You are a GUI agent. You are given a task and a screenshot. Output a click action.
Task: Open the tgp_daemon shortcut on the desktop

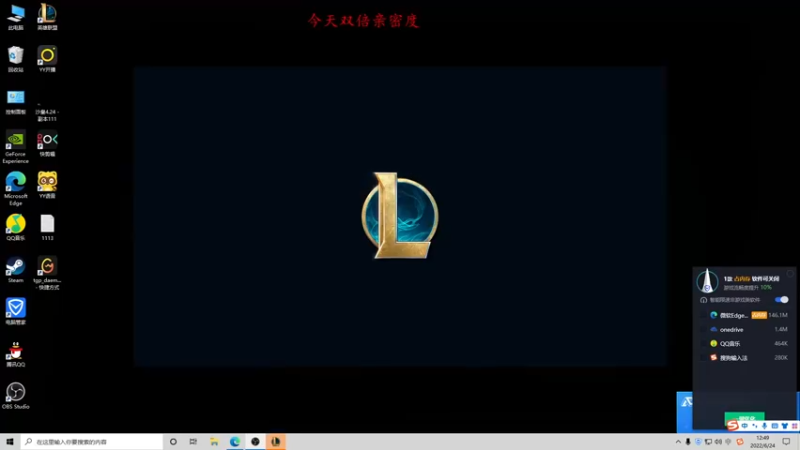[47, 273]
